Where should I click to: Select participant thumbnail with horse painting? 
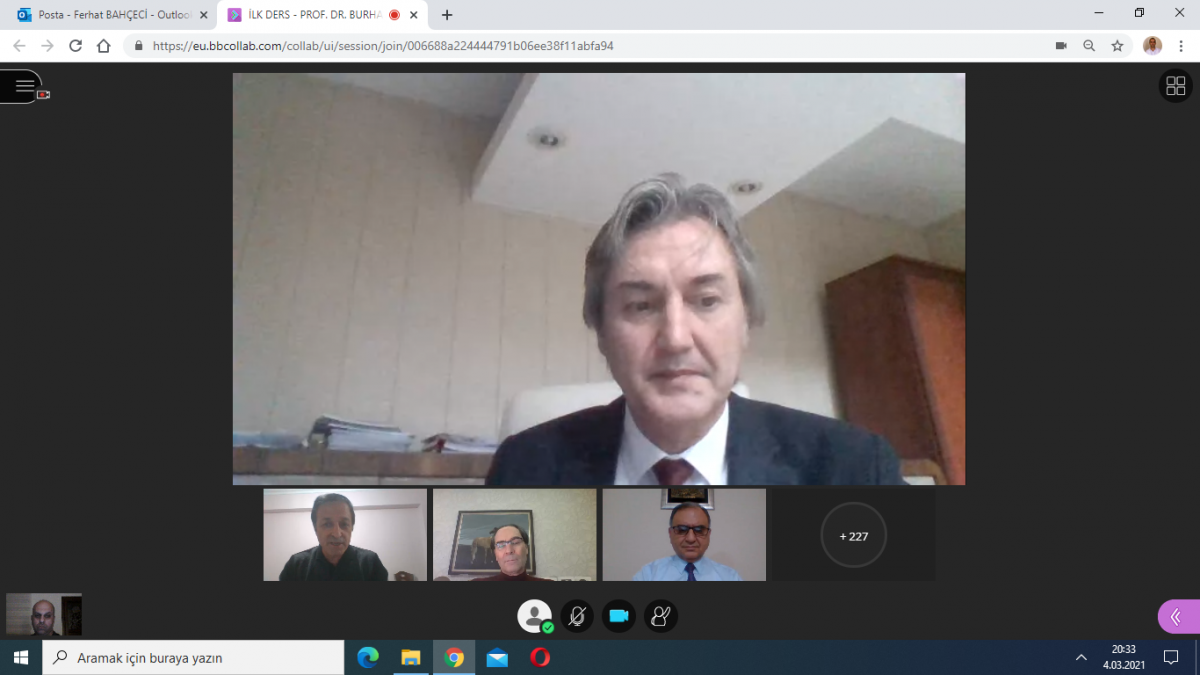[x=514, y=535]
